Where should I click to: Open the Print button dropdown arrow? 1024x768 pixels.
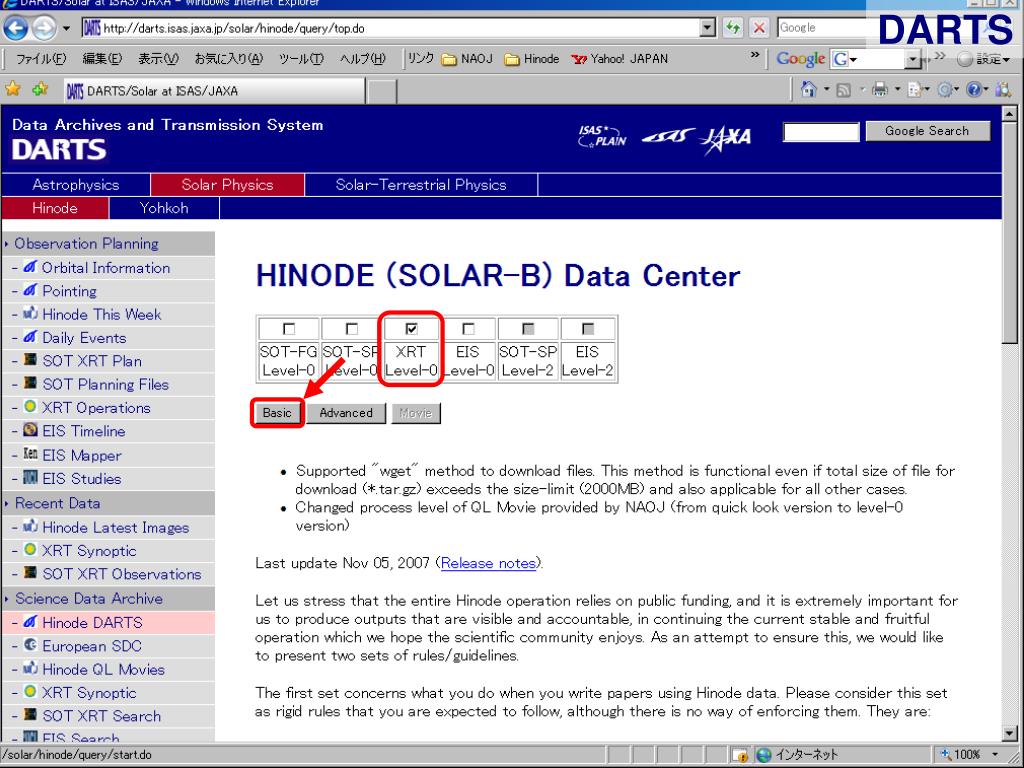click(x=897, y=89)
